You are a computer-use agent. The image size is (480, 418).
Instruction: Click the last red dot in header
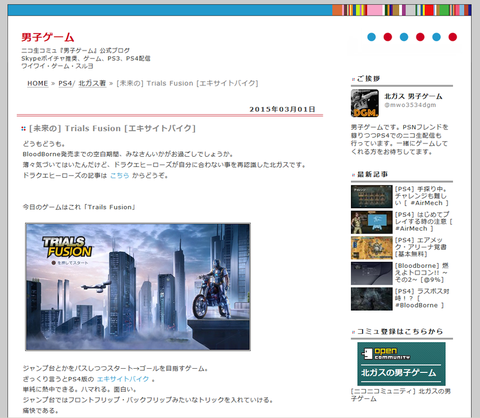click(453, 37)
